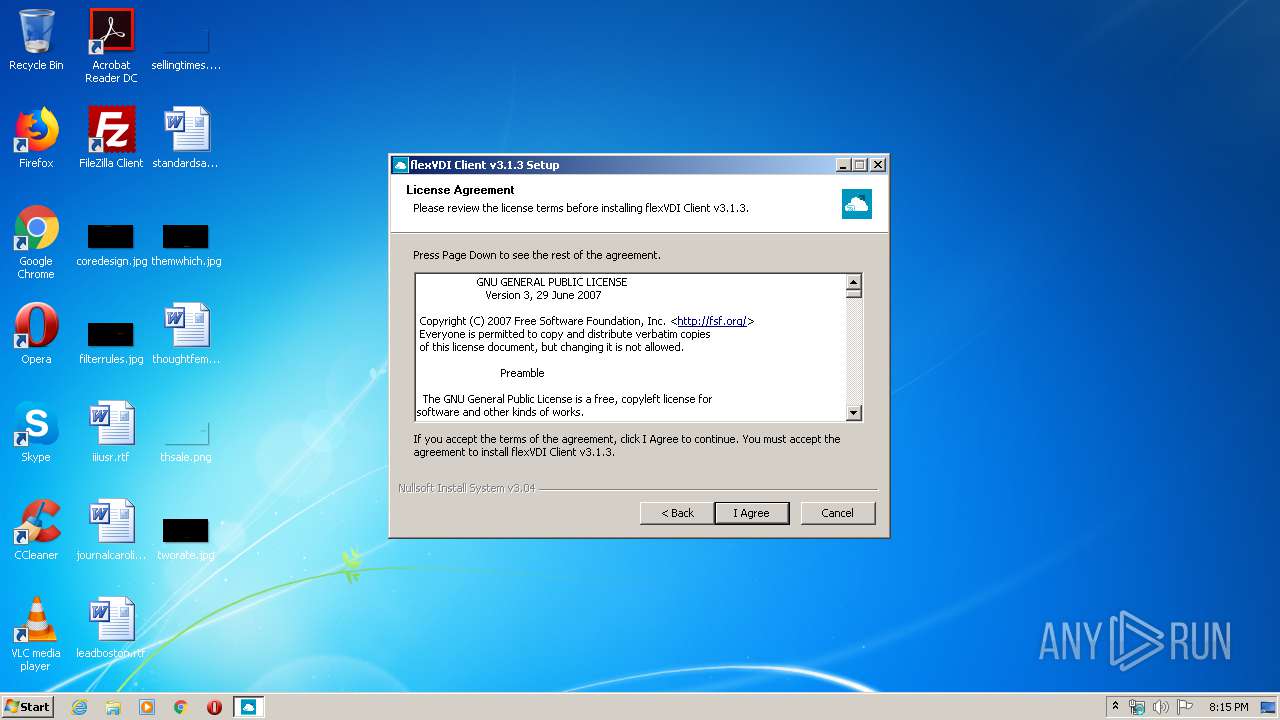Open standardsa Word document icon
The image size is (1280, 720).
(x=186, y=138)
